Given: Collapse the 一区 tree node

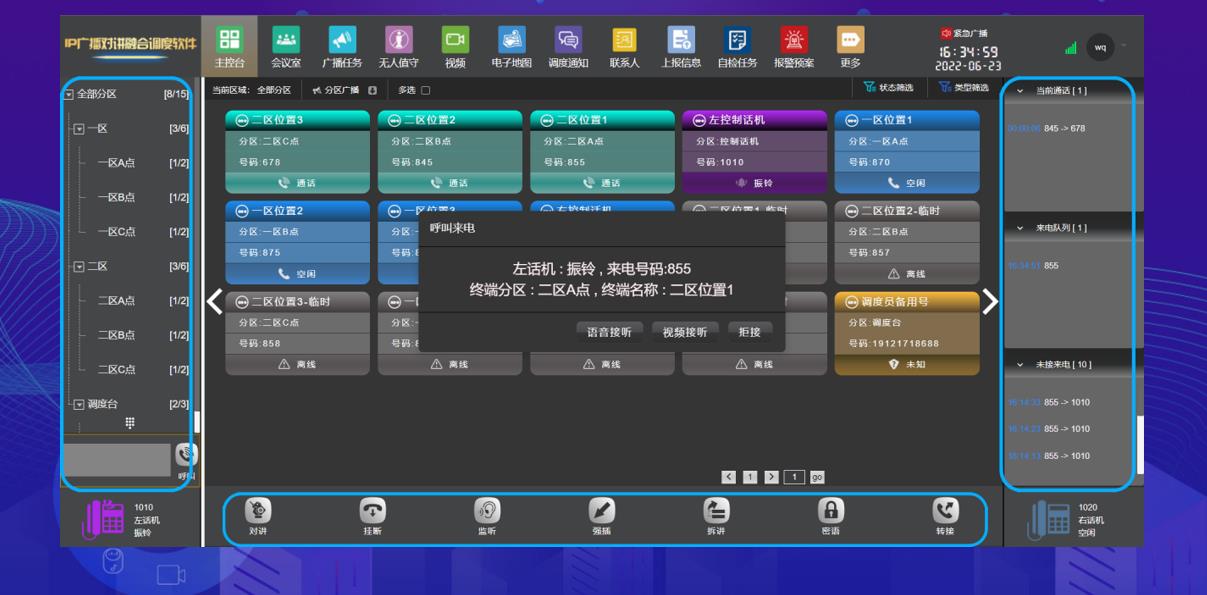Looking at the screenshot, I should click(x=79, y=129).
